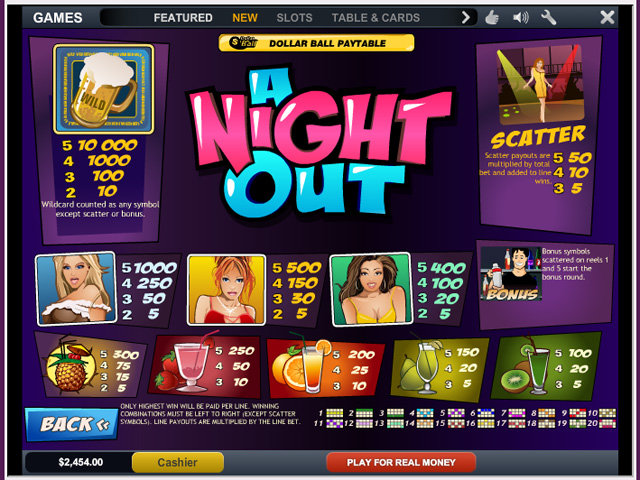Click the thumbs-up like icon
The image size is (640, 480).
pyautogui.click(x=492, y=18)
